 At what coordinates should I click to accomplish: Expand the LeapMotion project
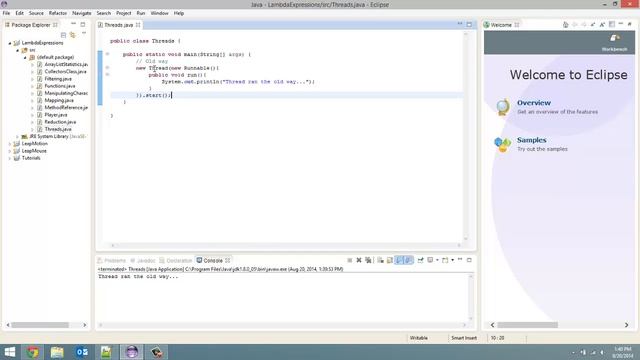click(10, 144)
